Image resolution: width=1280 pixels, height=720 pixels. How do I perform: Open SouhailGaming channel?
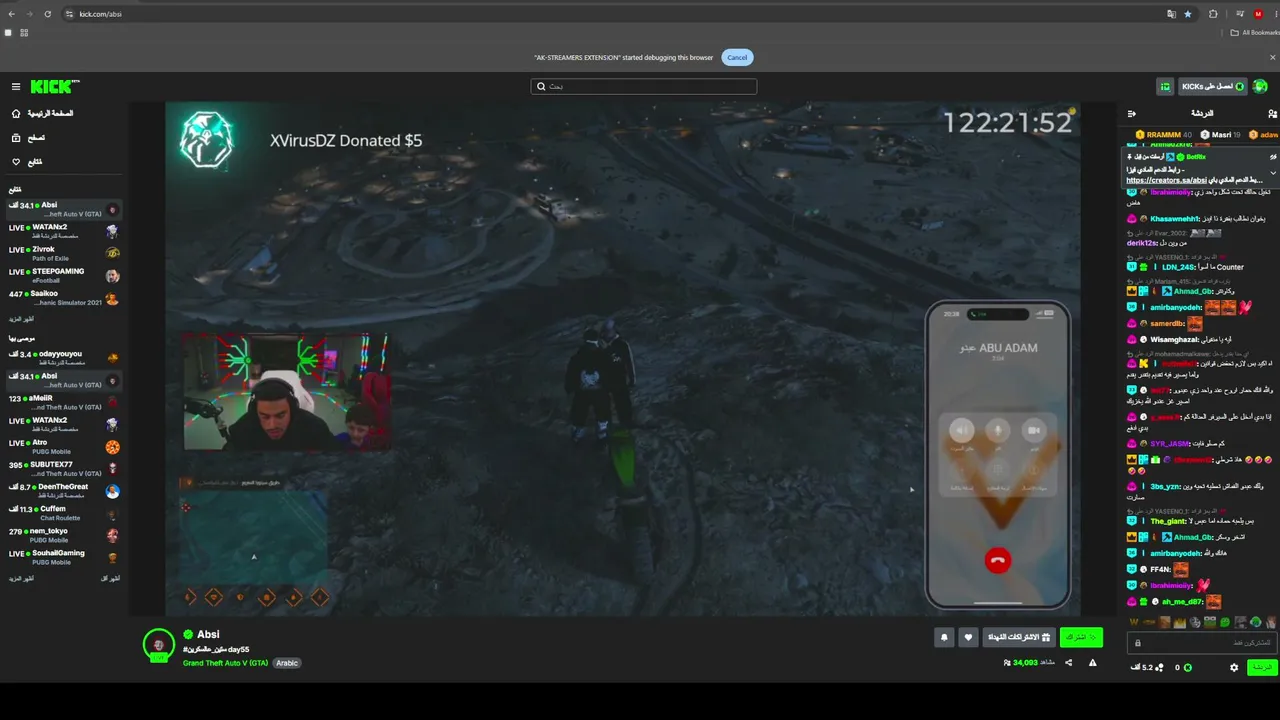(64, 557)
